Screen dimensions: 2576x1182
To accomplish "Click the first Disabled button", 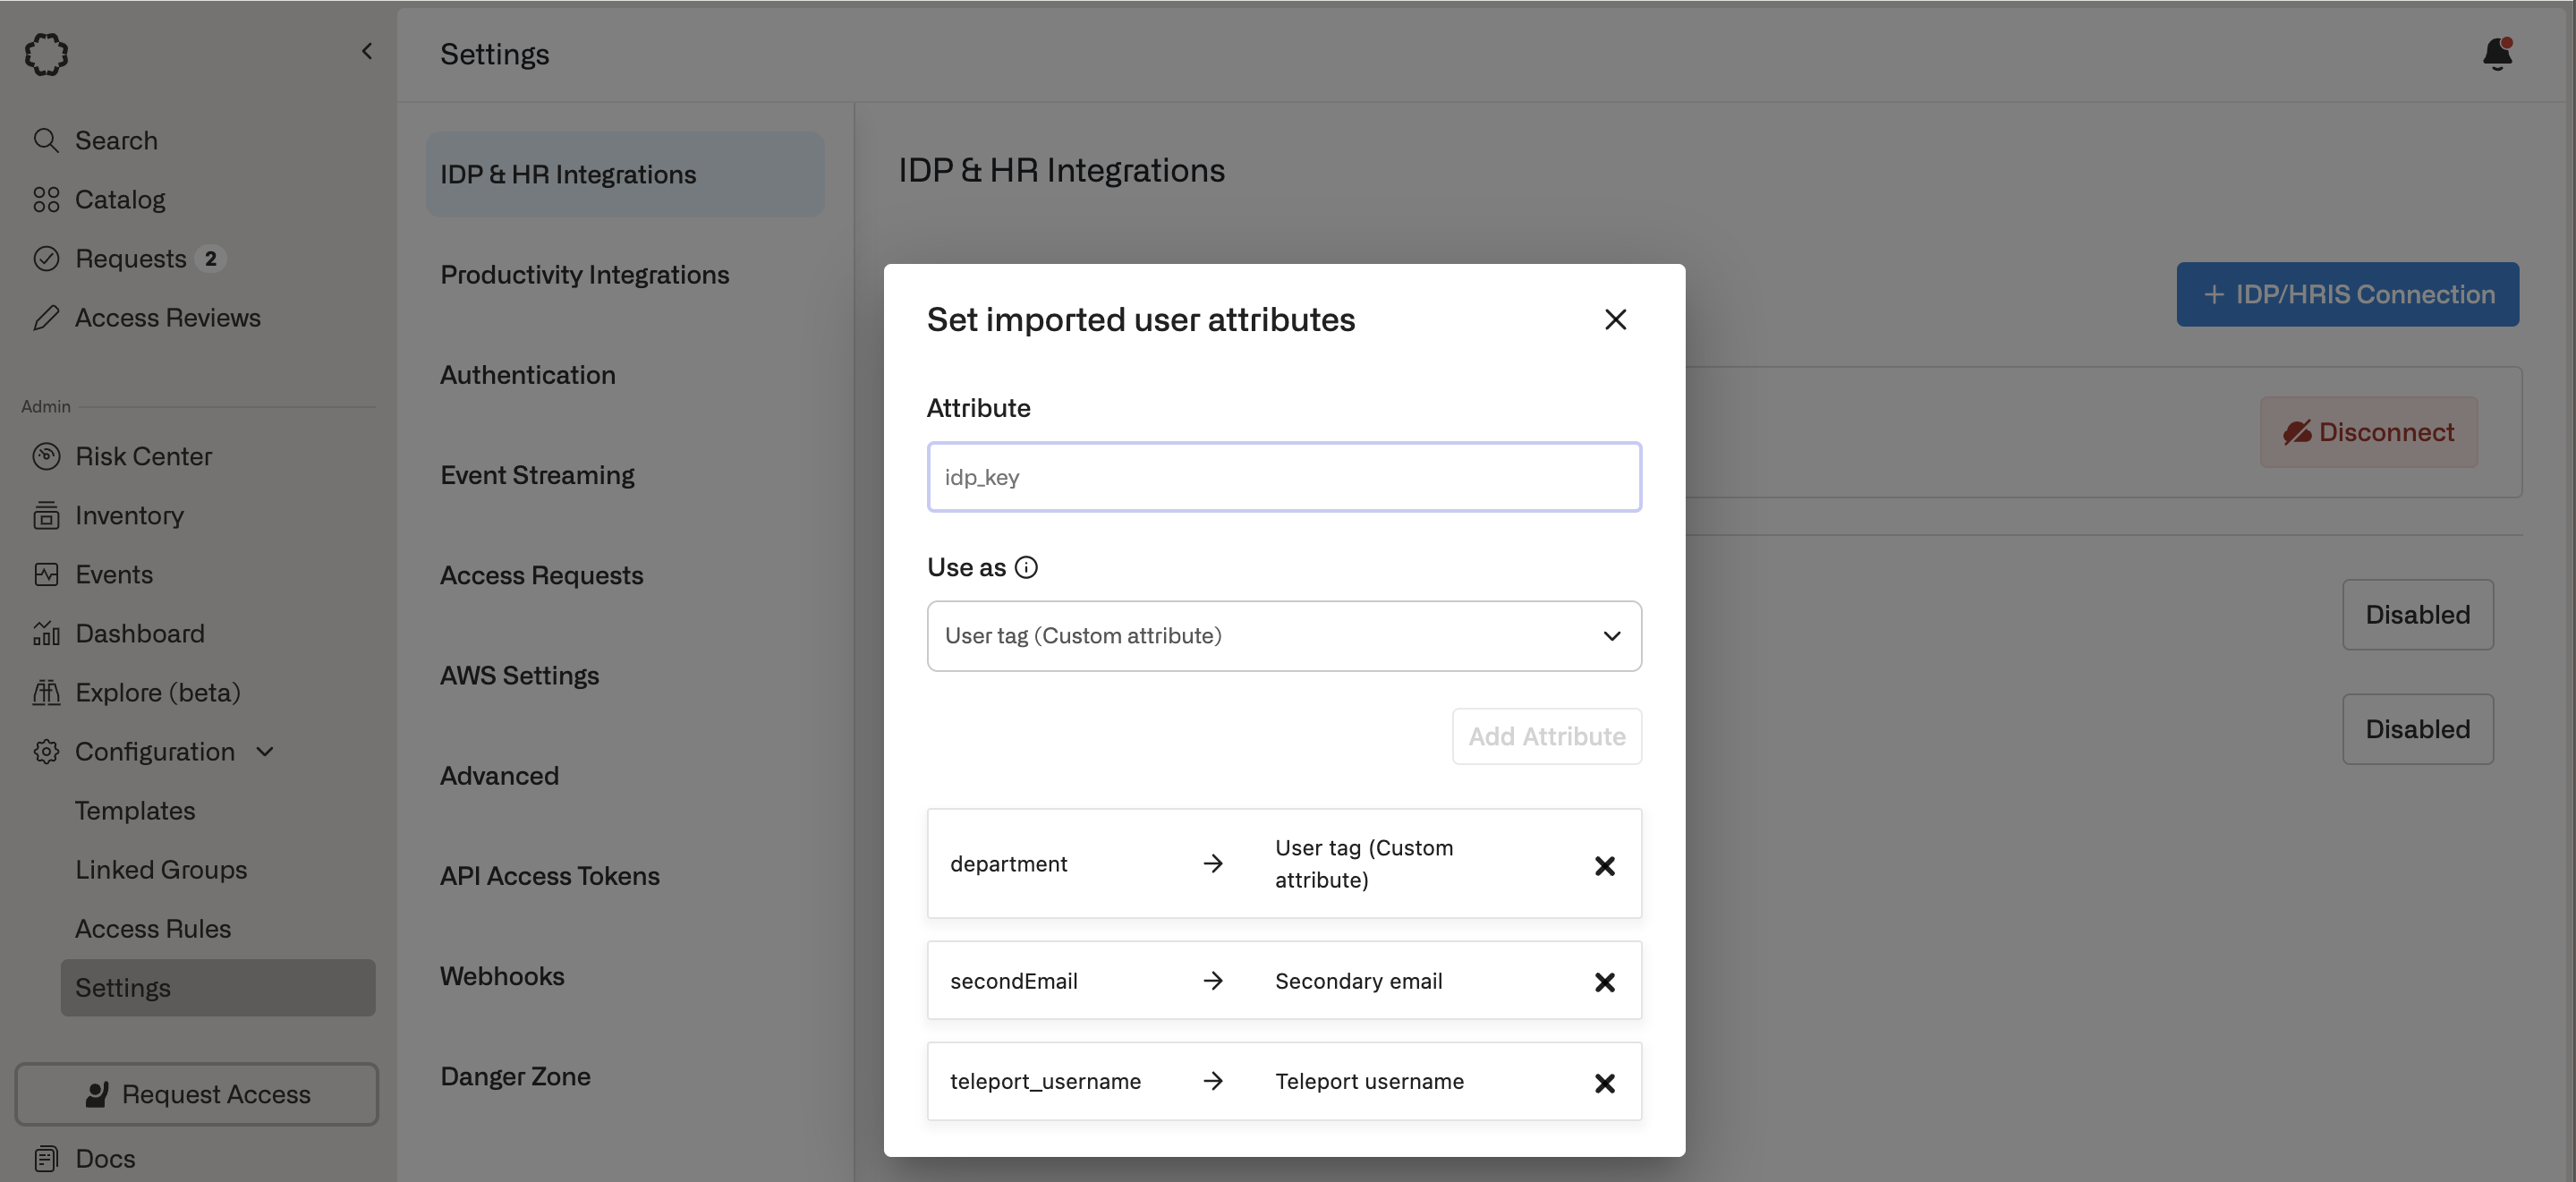I will point(2417,615).
